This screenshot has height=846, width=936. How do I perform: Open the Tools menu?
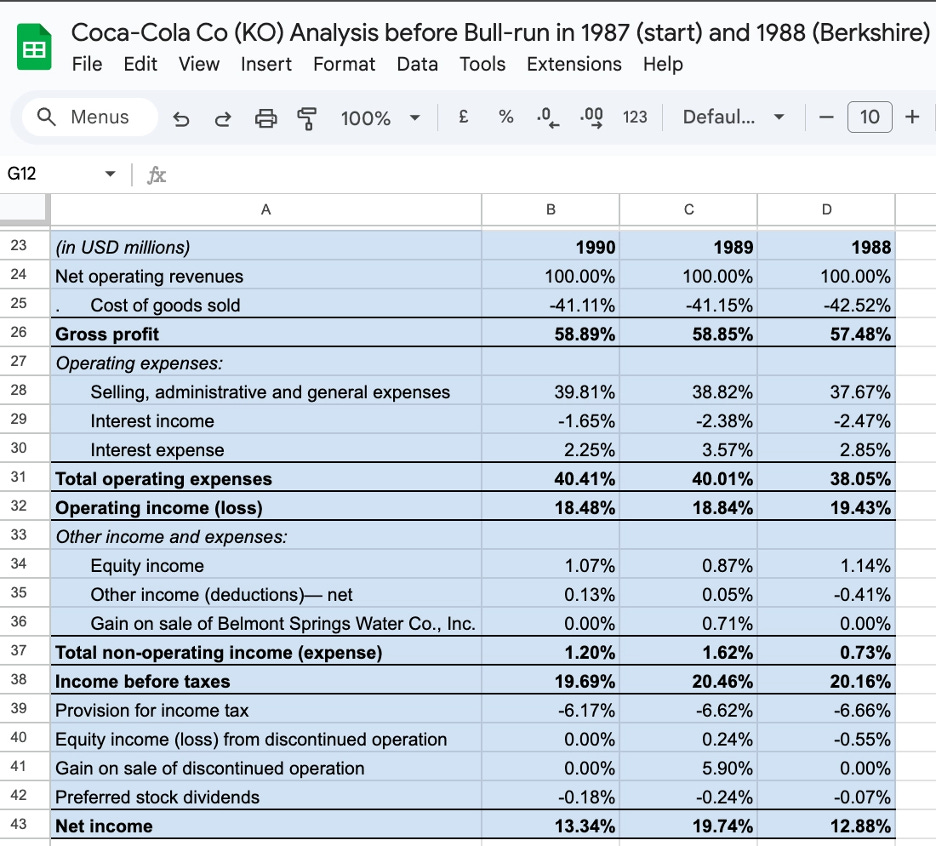[x=482, y=64]
